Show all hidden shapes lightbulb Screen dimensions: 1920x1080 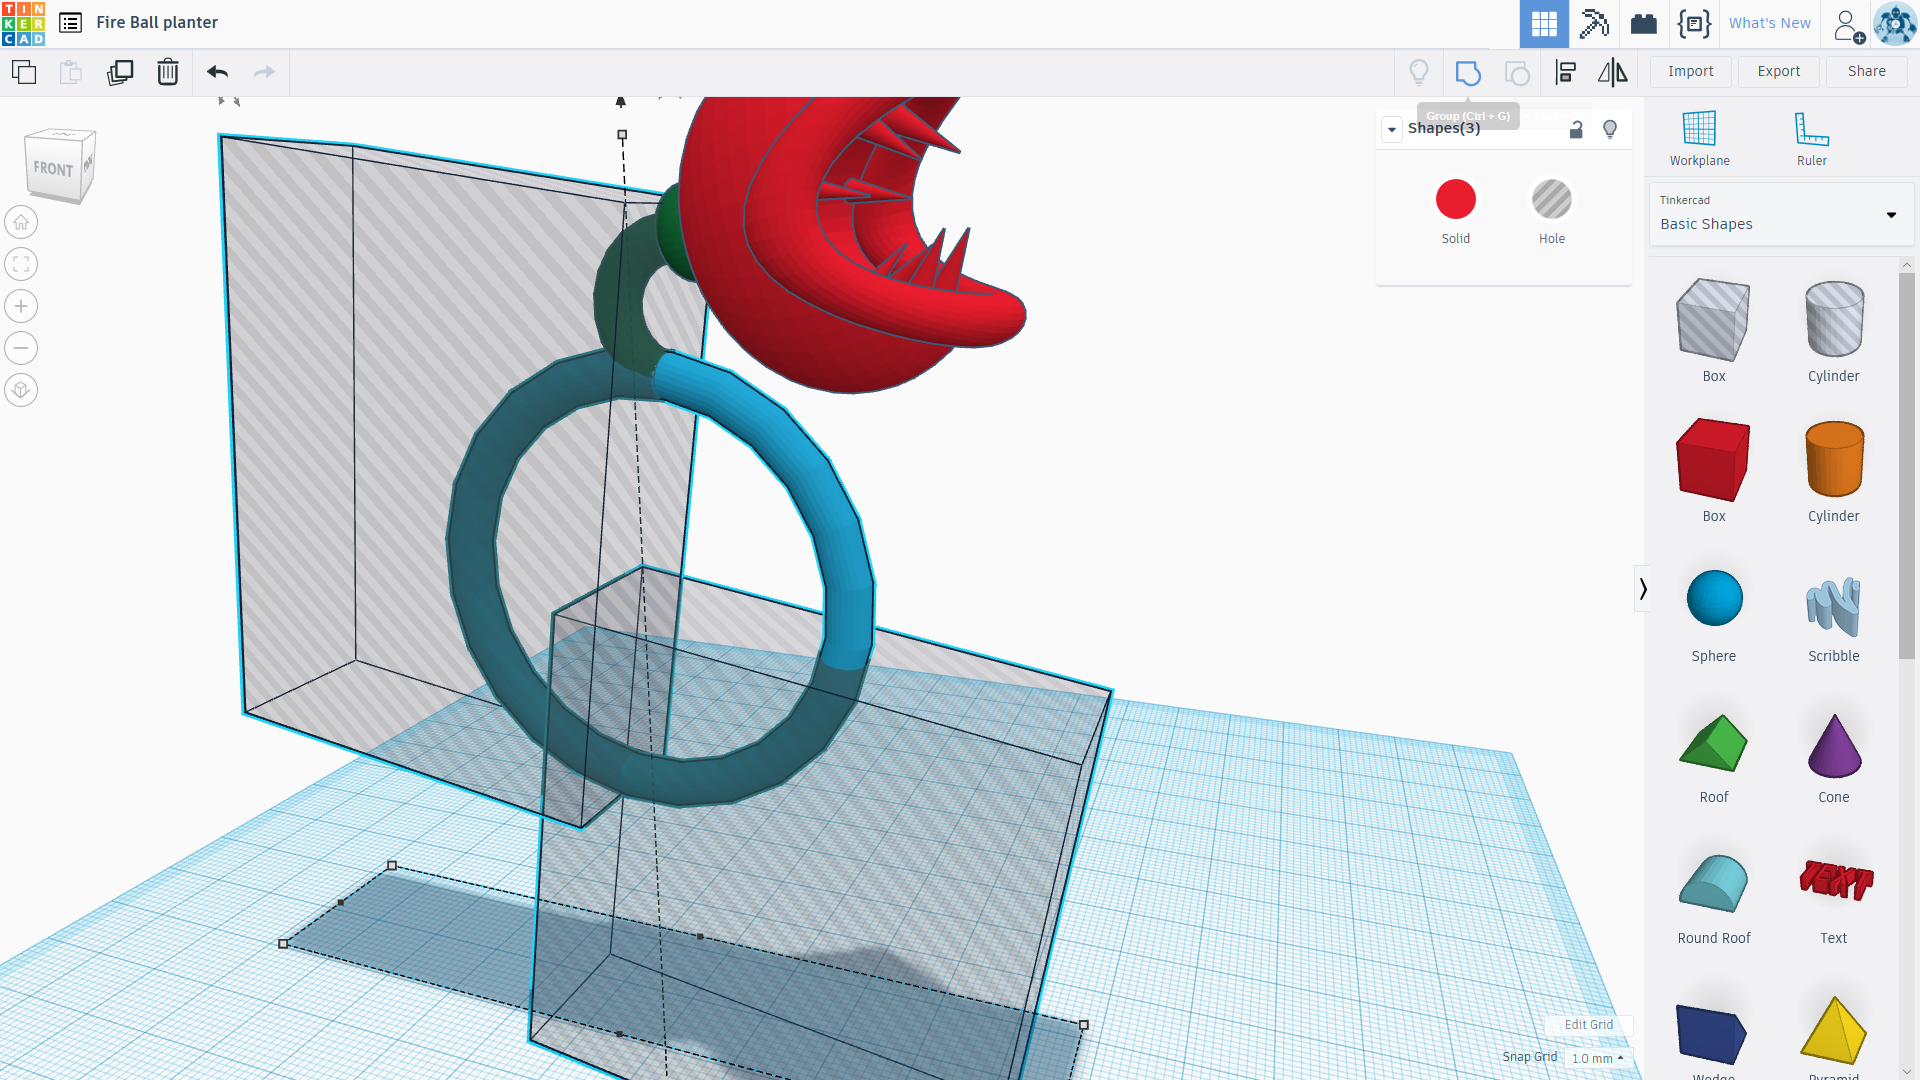(1418, 72)
